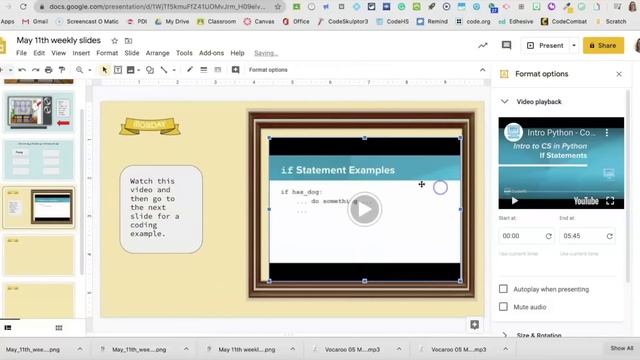Select the slide thumbnail with framed video
Viewport: 640px width, 360px height.
point(39,208)
